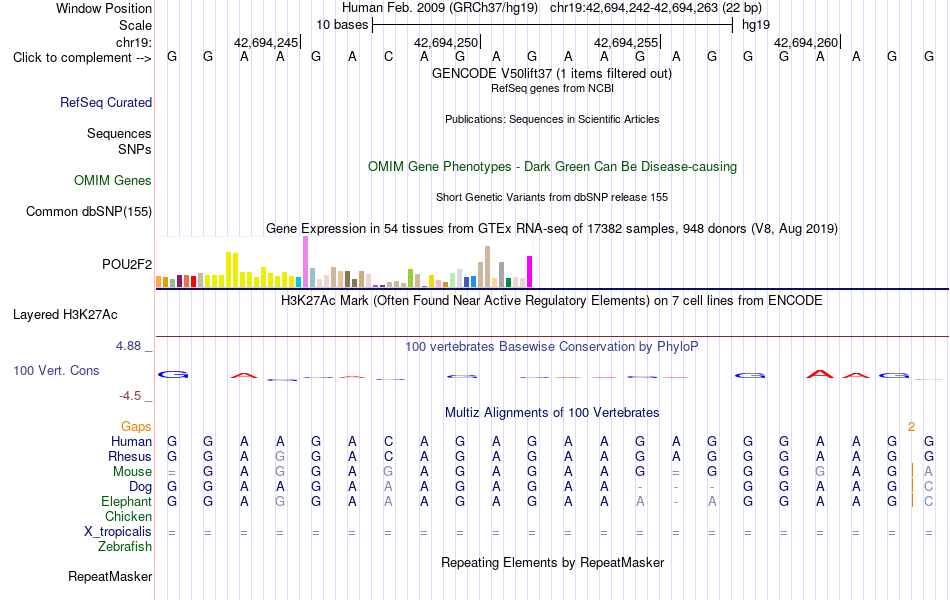Click the -4.5 PhyloP lower scale value
This screenshot has width=950, height=600.
(x=130, y=396)
